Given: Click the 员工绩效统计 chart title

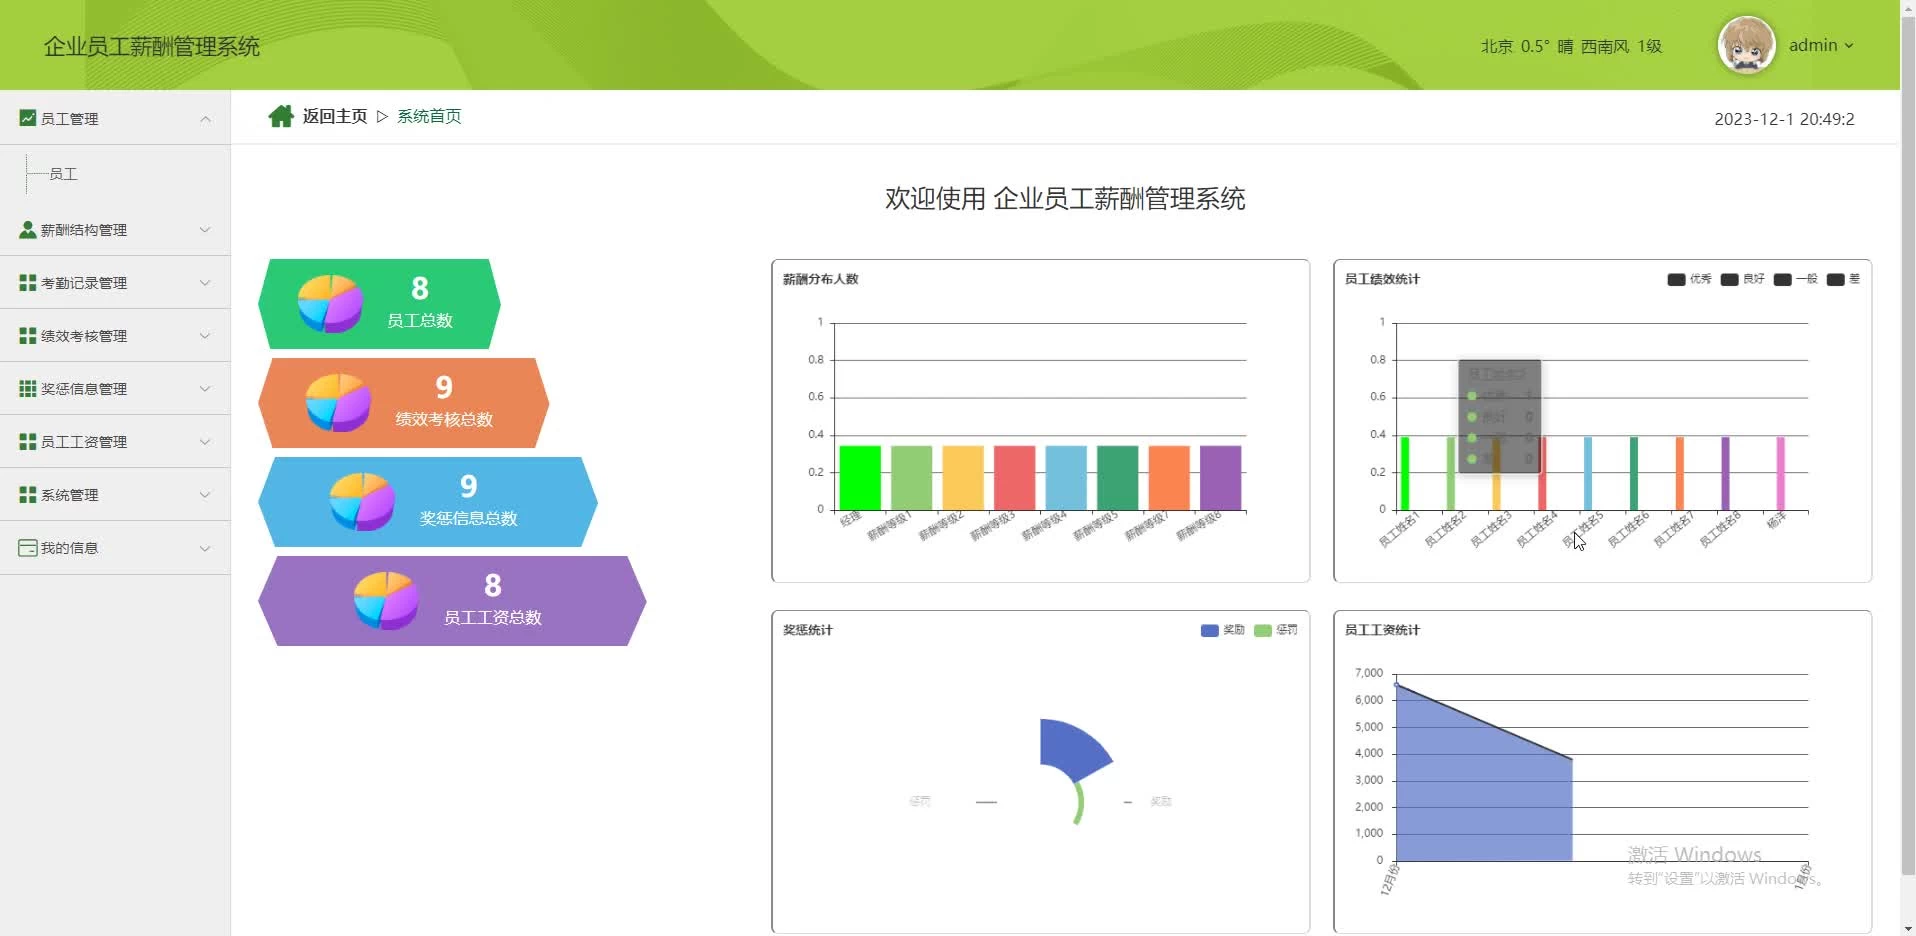Looking at the screenshot, I should 1382,279.
